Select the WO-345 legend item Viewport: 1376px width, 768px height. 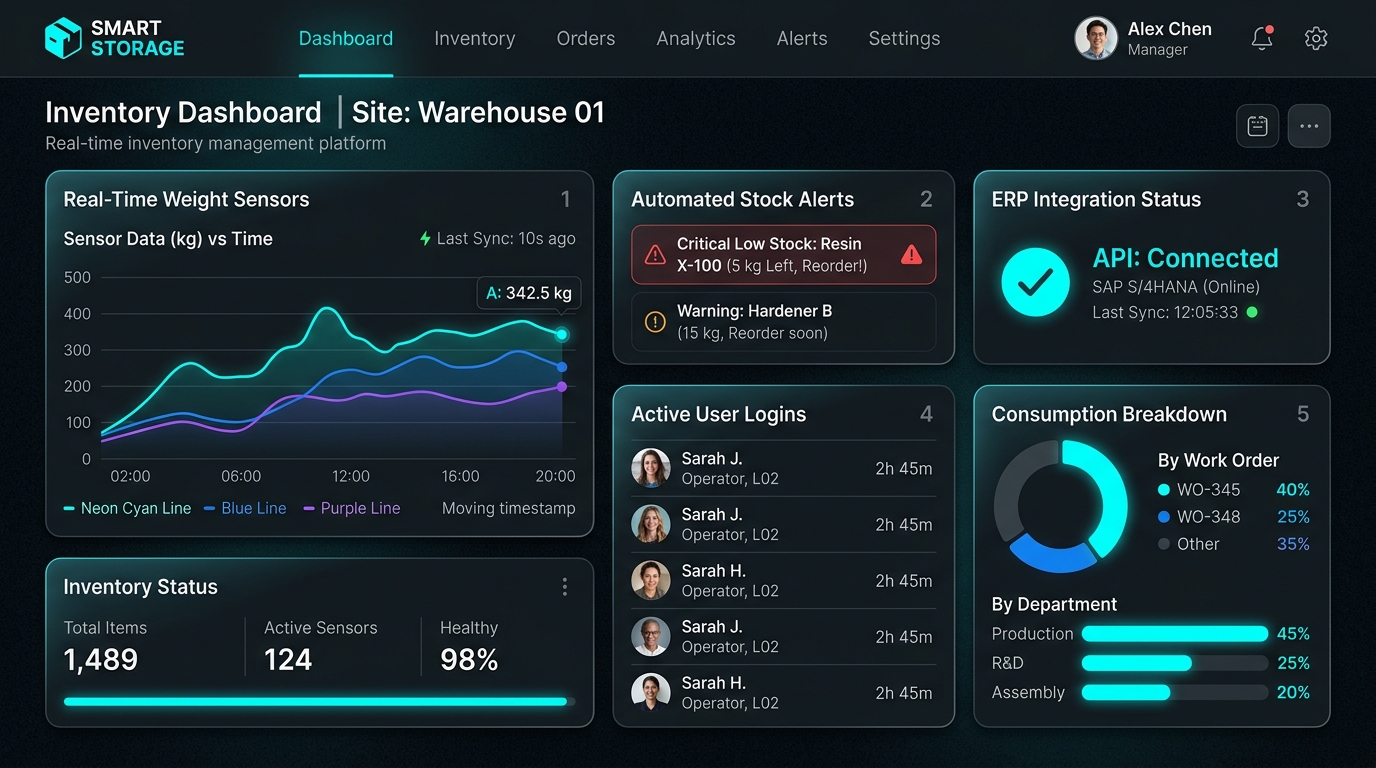click(1199, 490)
